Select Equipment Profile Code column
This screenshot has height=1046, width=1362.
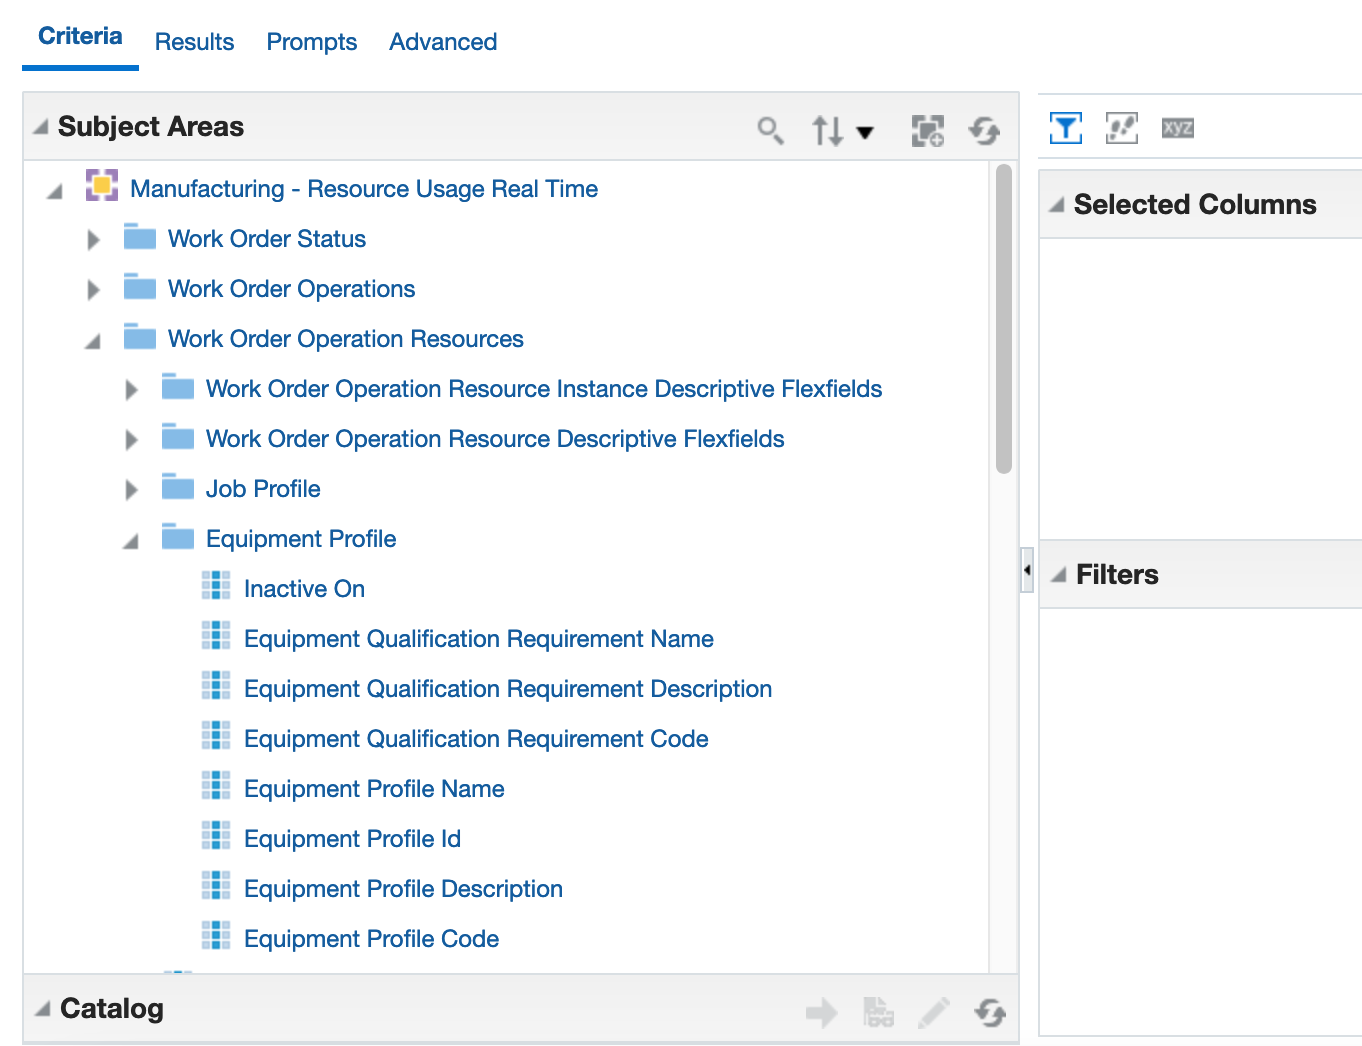(371, 939)
